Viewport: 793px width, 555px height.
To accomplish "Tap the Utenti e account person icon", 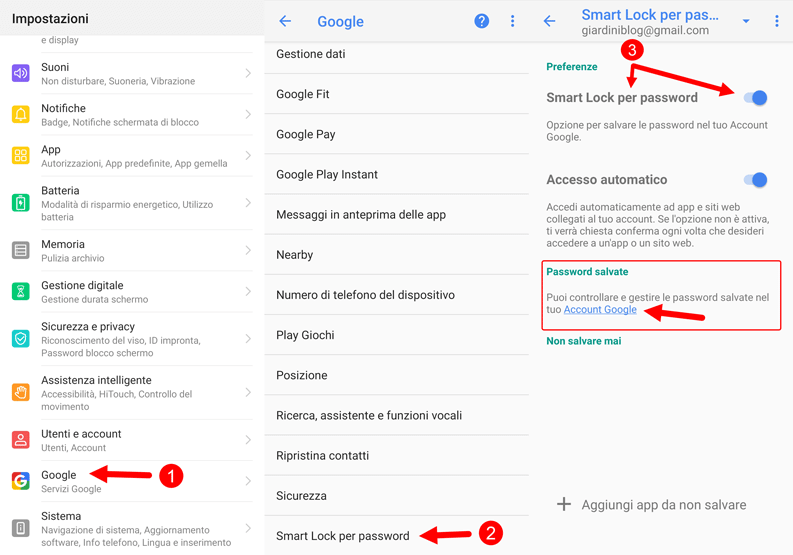I will pos(21,440).
